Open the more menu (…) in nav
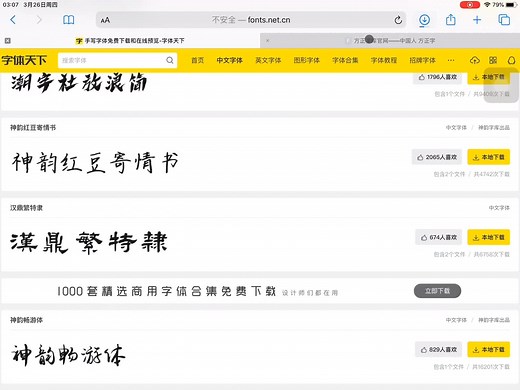 click(x=451, y=60)
